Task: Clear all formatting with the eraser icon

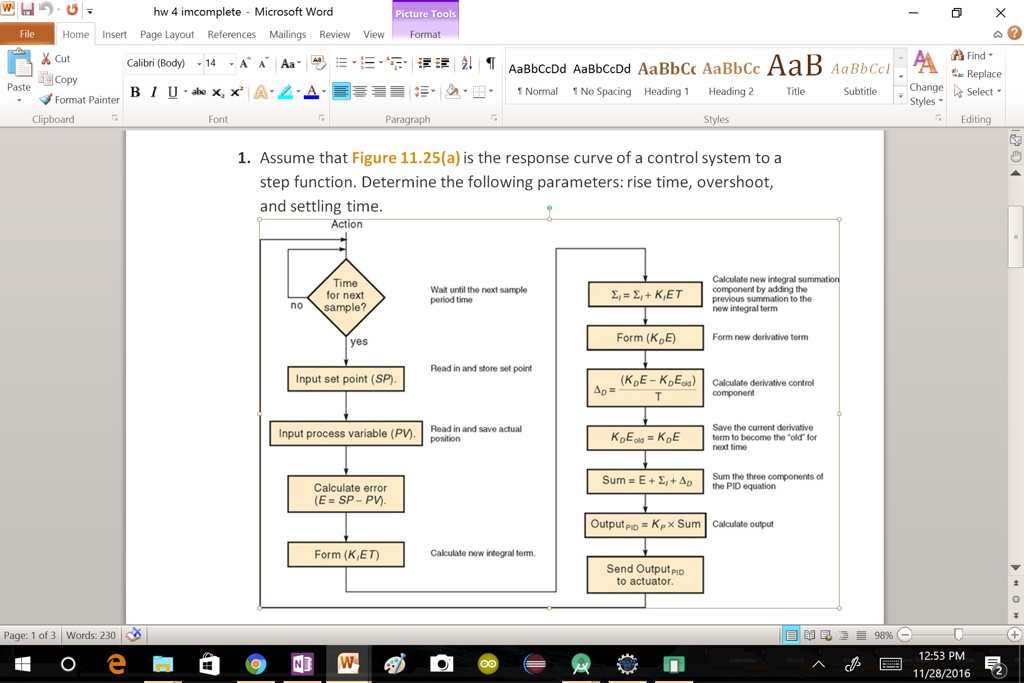Action: [x=317, y=63]
